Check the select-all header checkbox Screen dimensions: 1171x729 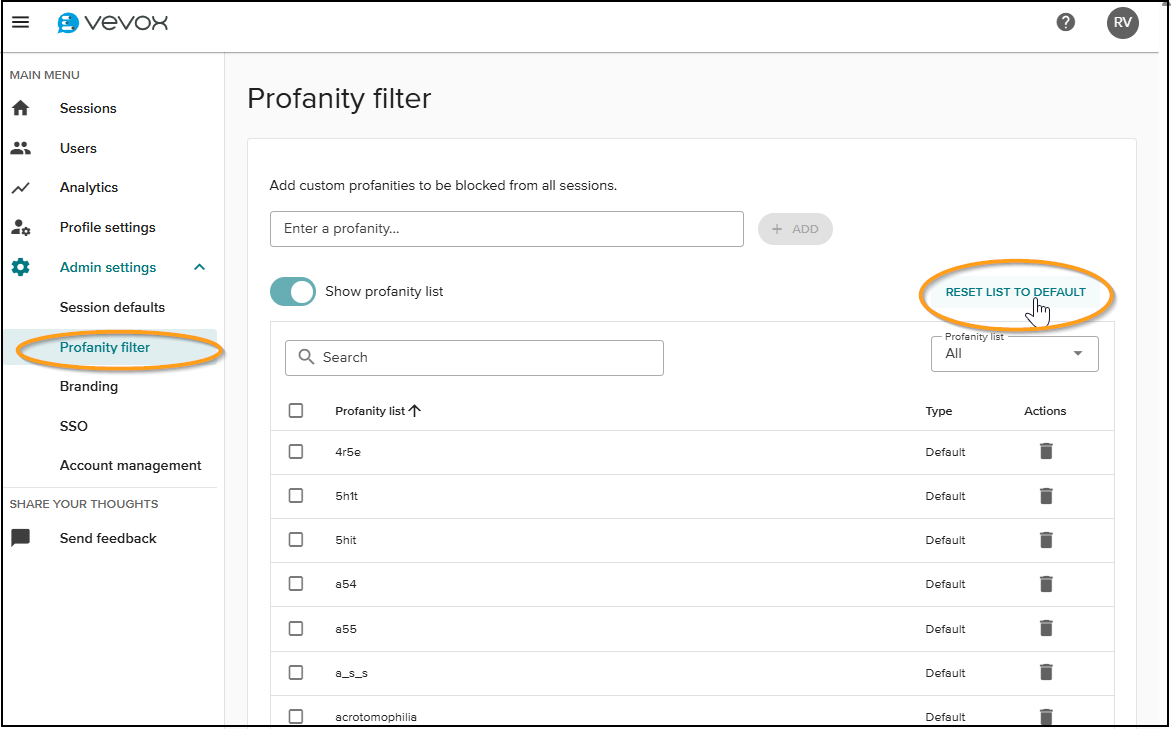point(296,411)
